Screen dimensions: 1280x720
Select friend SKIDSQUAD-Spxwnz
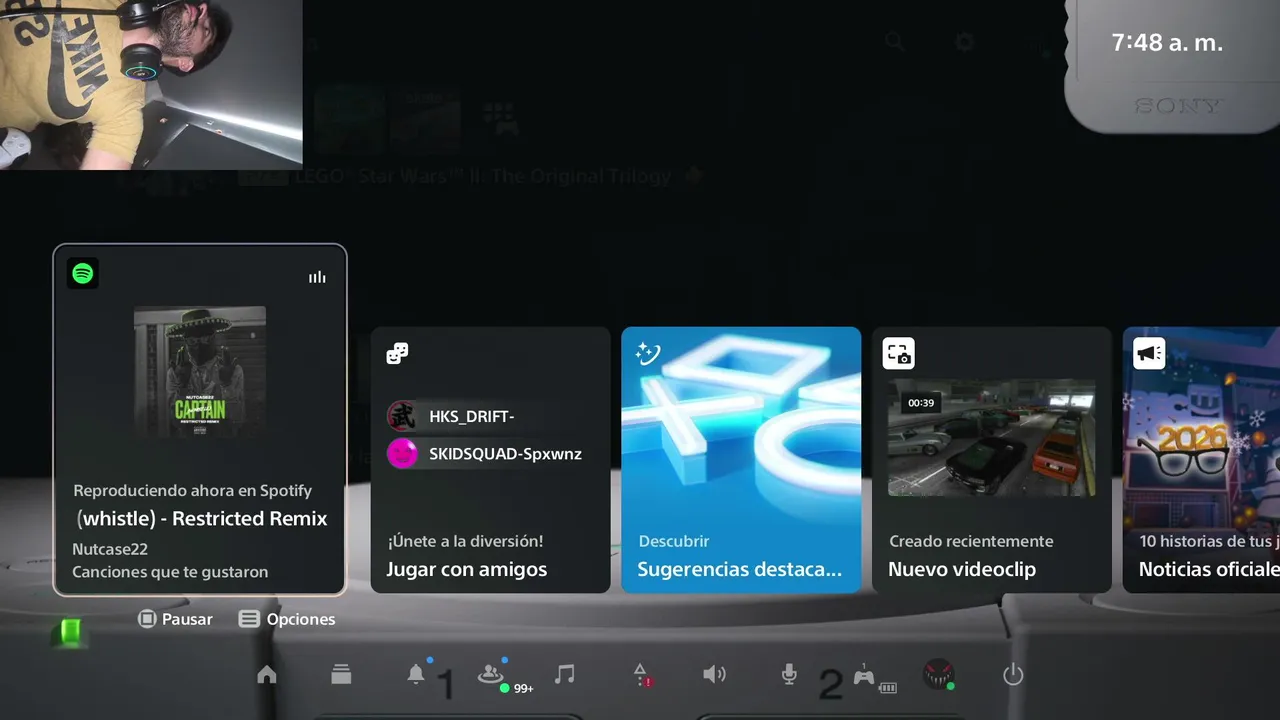[x=485, y=454]
